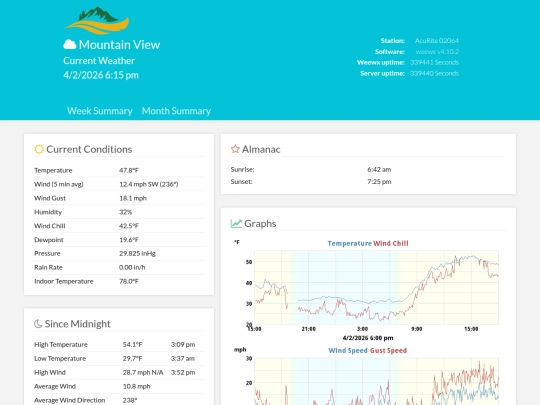This screenshot has height=405, width=540.
Task: Click the high temperature time 3:09 pm
Action: (x=183, y=344)
